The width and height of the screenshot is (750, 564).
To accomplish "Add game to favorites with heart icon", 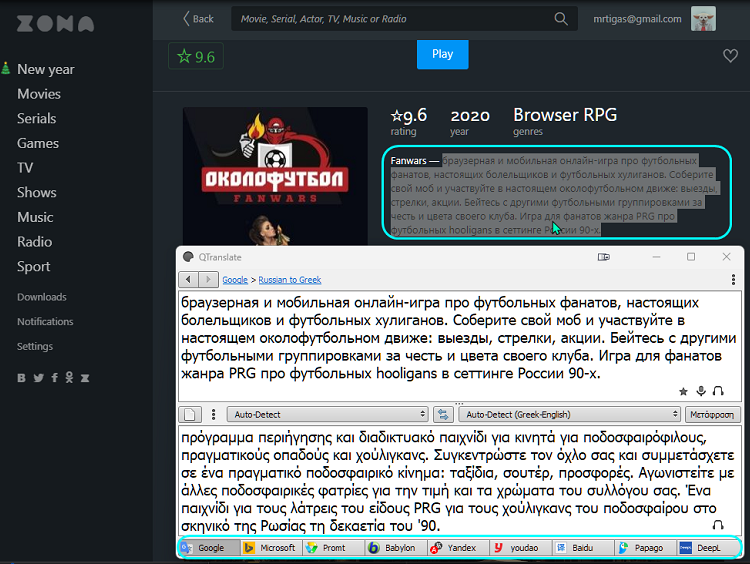I will coord(730,55).
